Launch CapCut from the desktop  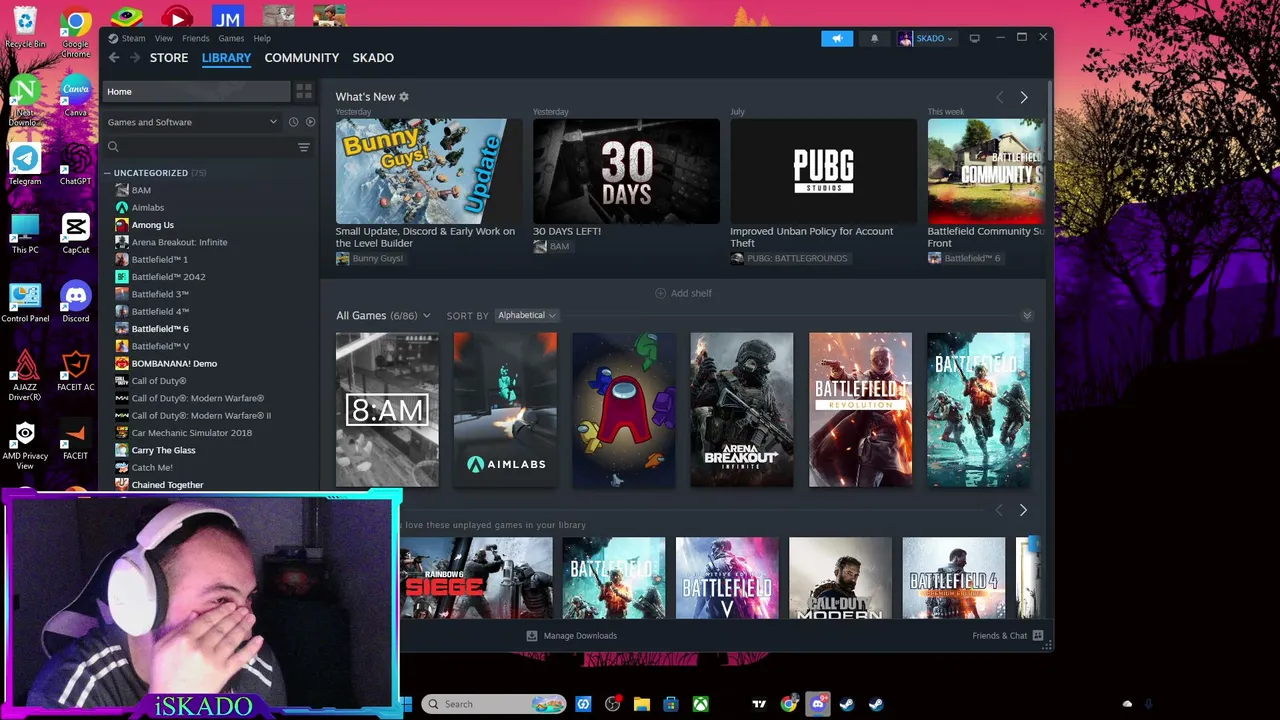point(75,234)
